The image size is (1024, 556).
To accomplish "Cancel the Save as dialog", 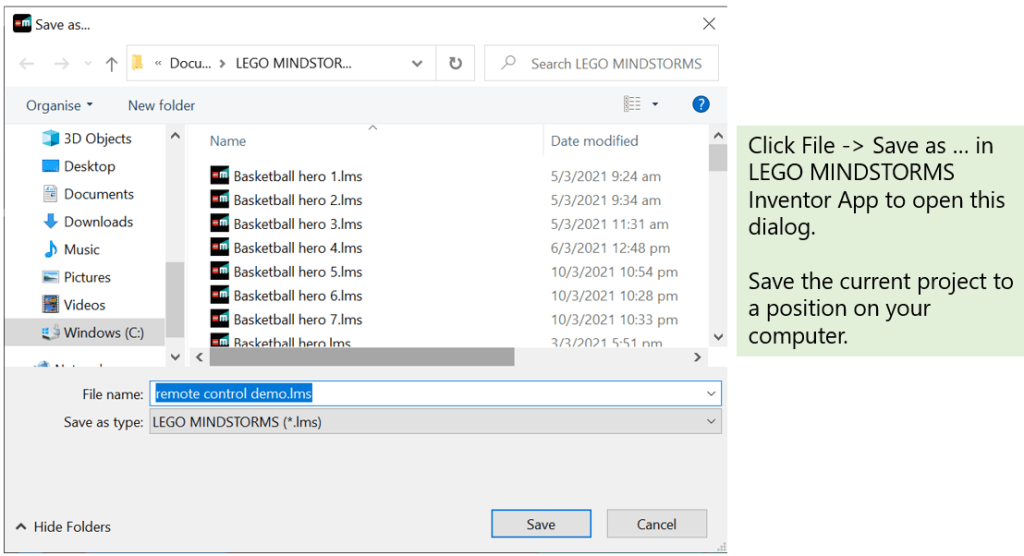I will coord(656,524).
